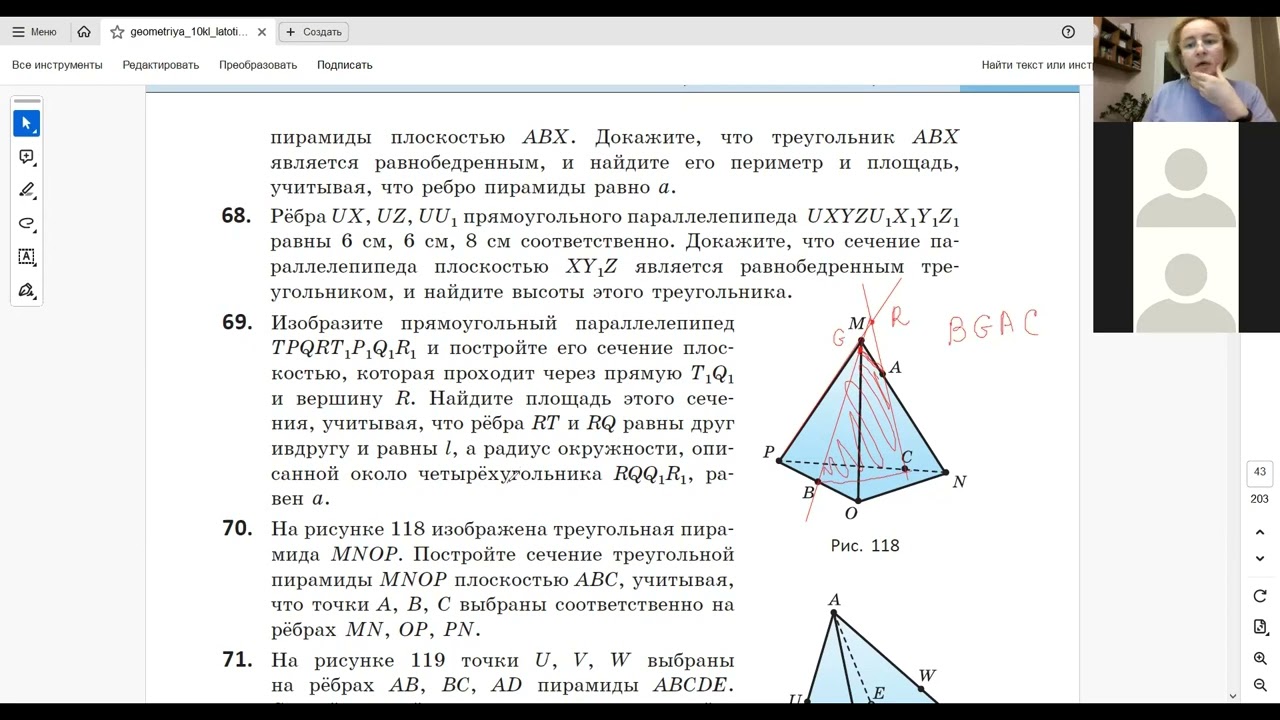This screenshot has height=720, width=1280.
Task: Click the Найти текст search field
Action: tap(1036, 65)
